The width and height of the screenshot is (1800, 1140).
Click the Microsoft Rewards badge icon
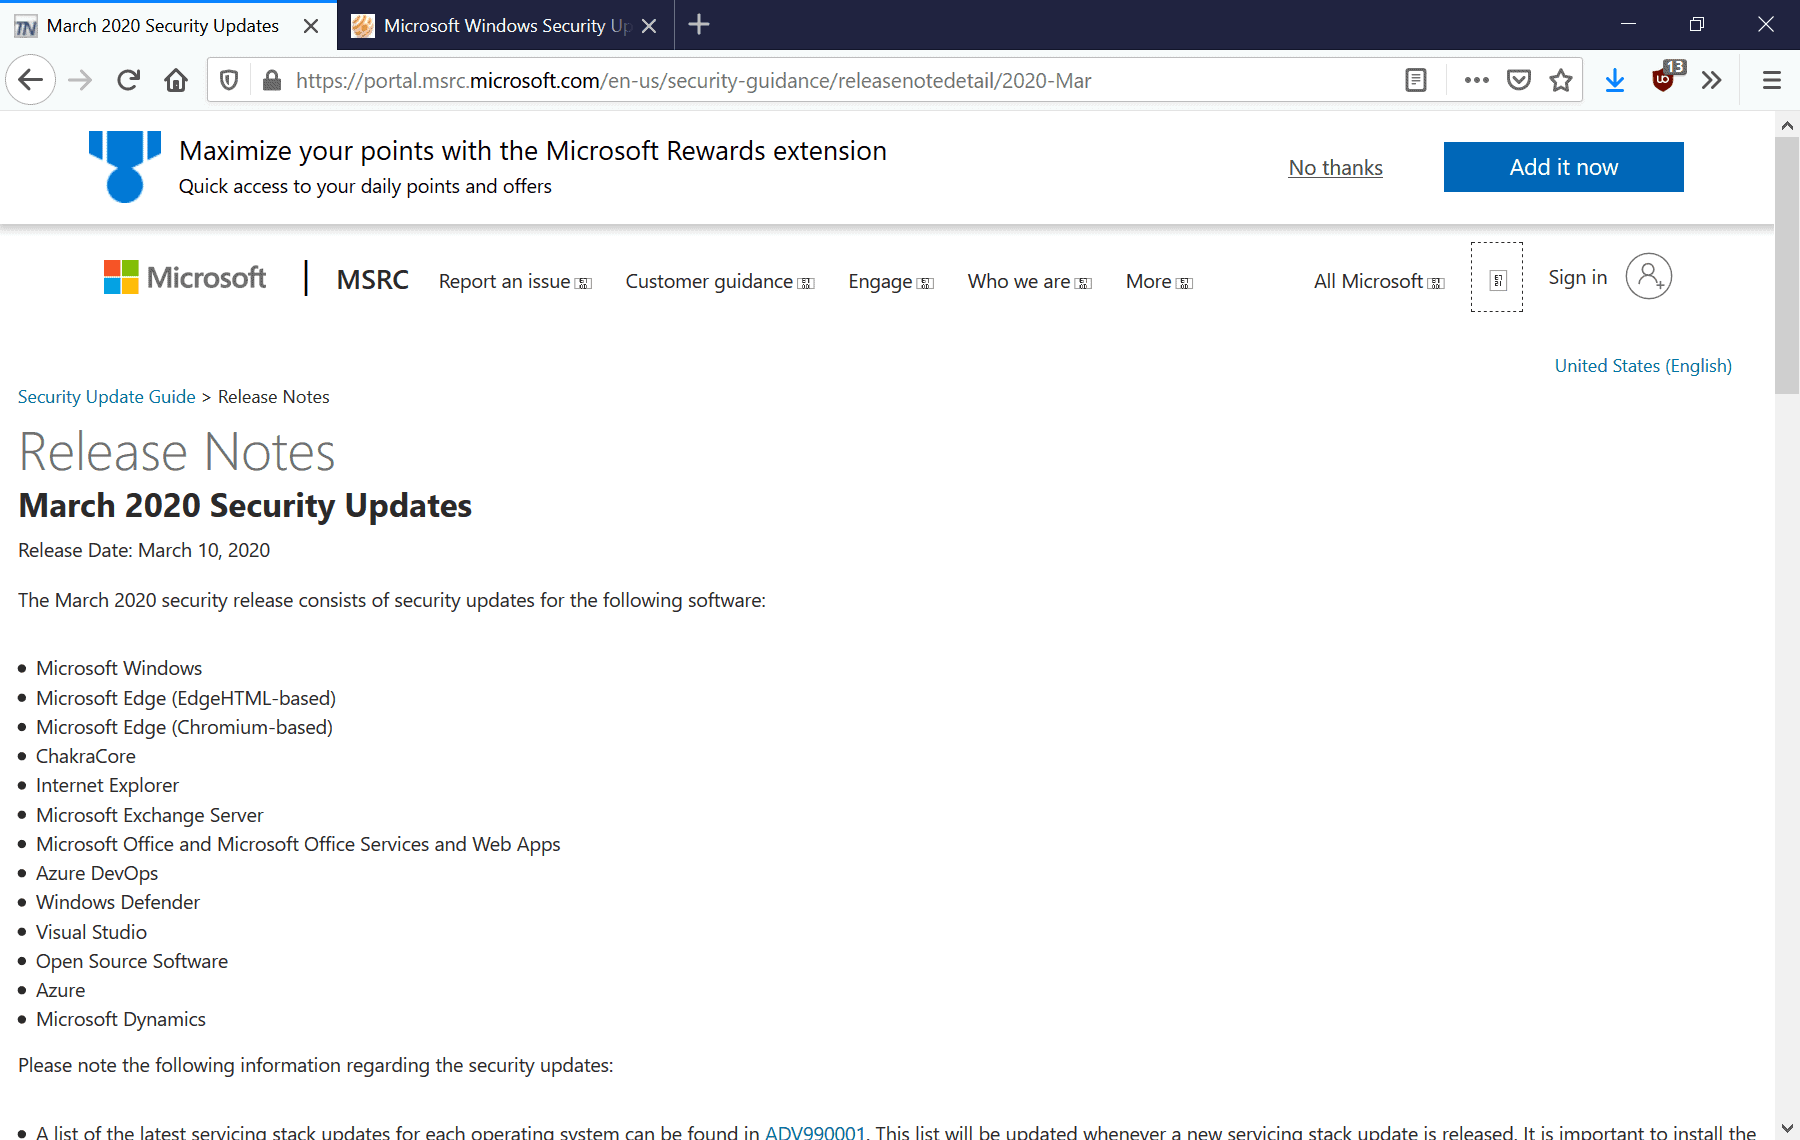tap(125, 167)
